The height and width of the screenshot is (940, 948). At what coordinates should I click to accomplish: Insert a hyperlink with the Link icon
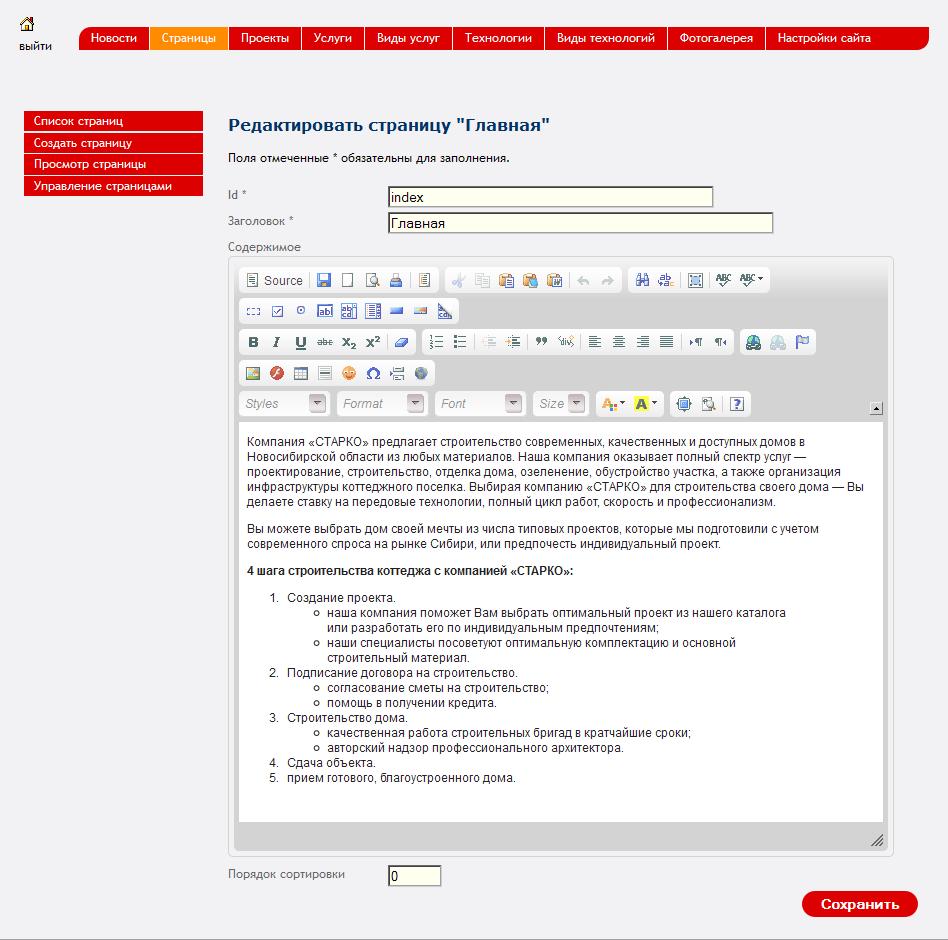[753, 342]
